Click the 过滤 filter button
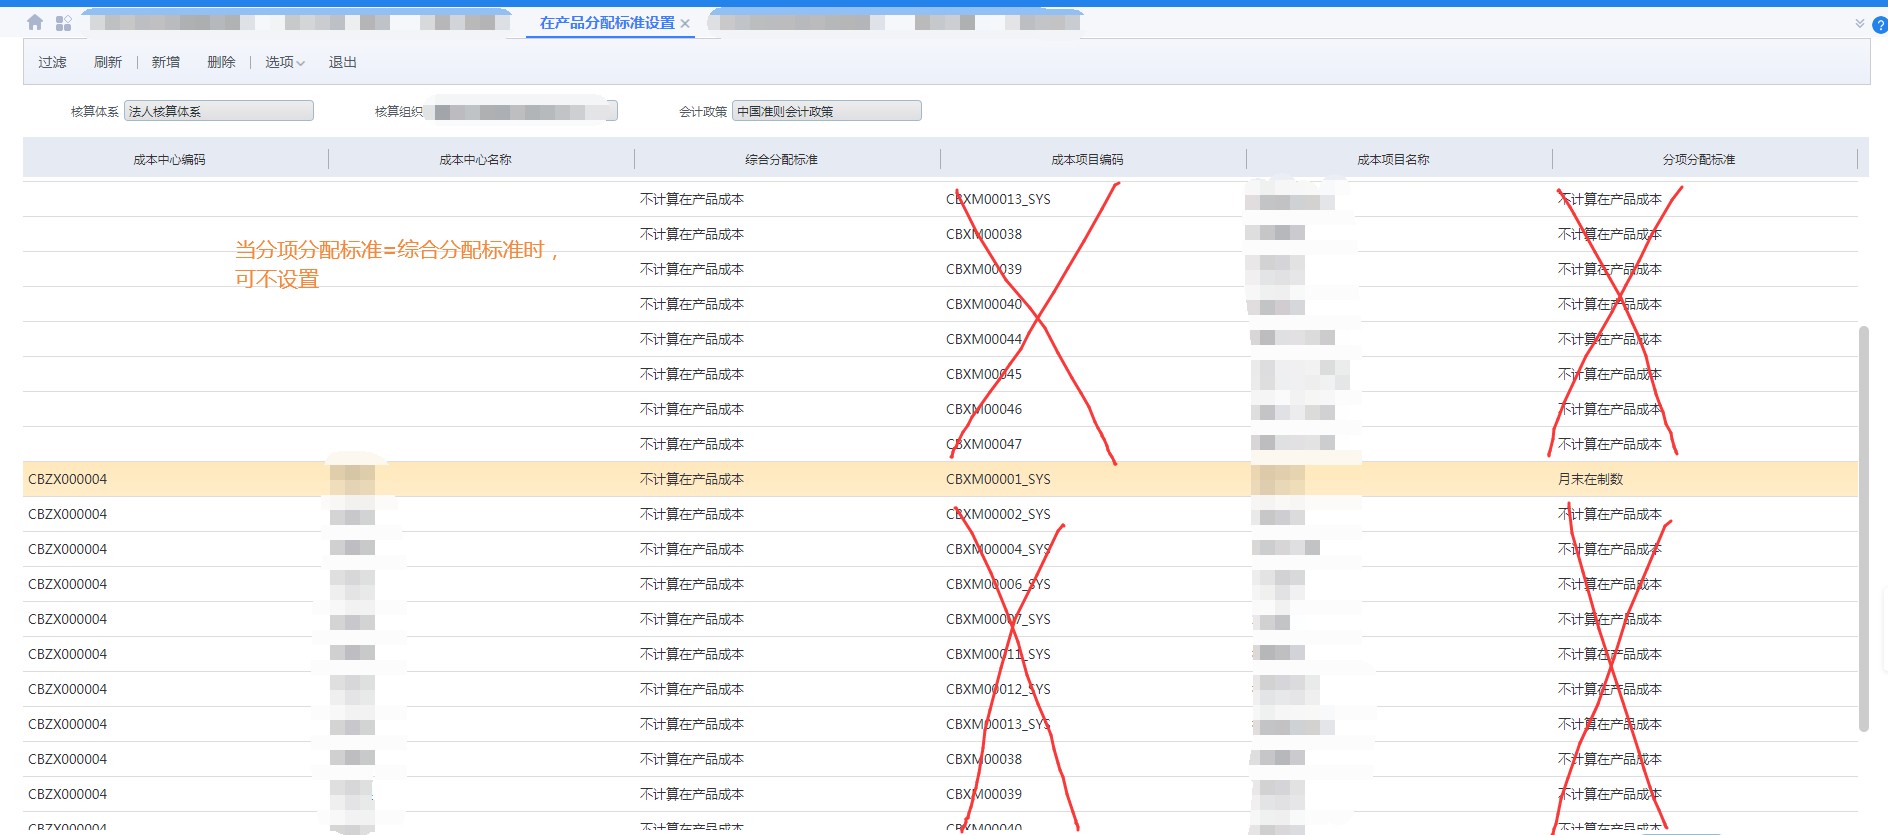This screenshot has width=1888, height=835. 52,62
